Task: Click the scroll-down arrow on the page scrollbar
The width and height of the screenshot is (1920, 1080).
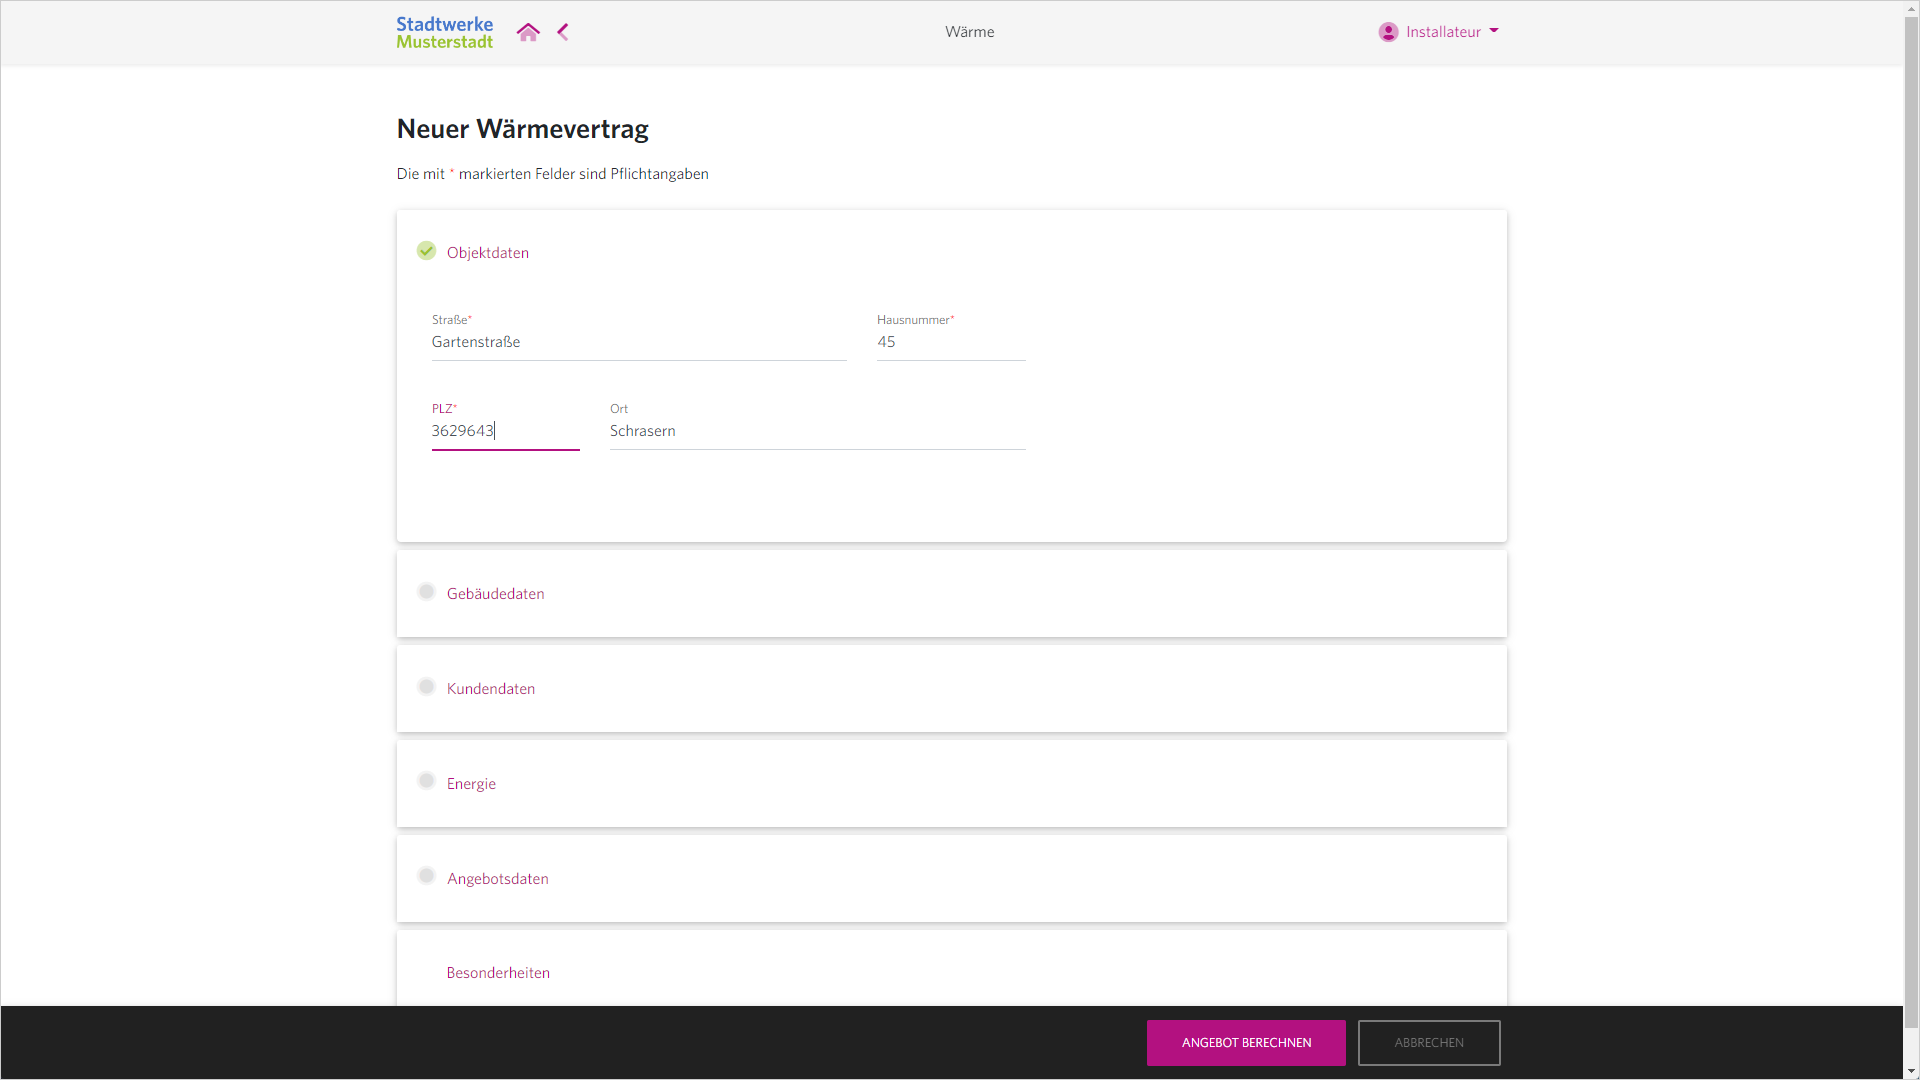Action: click(1911, 1071)
